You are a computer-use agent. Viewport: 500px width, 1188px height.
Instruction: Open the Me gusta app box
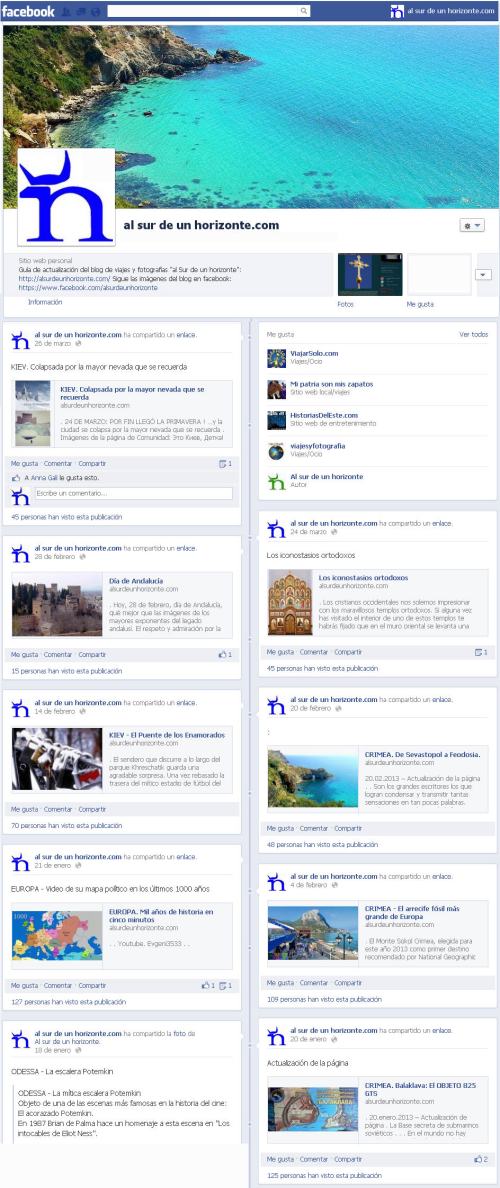click(x=439, y=274)
